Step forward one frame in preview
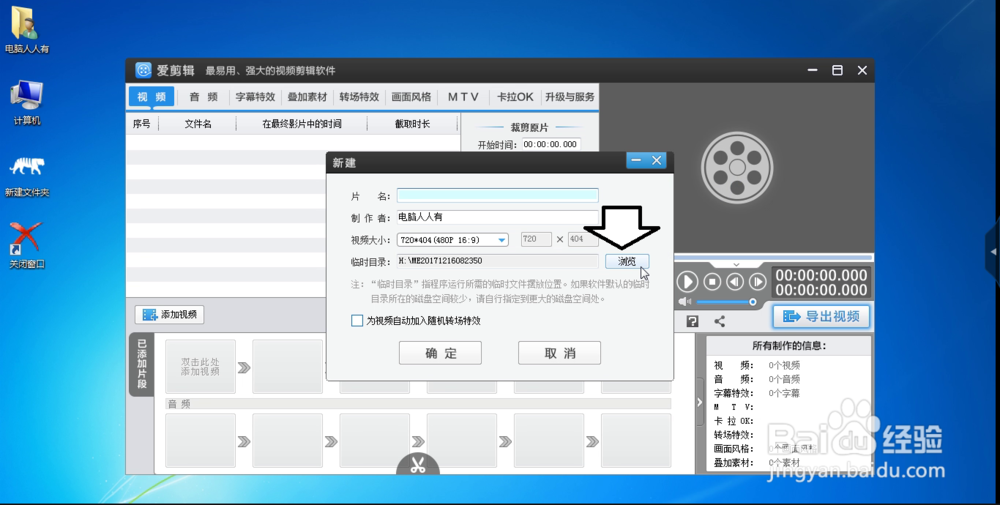Screen dimensions: 1000x505 758,281
